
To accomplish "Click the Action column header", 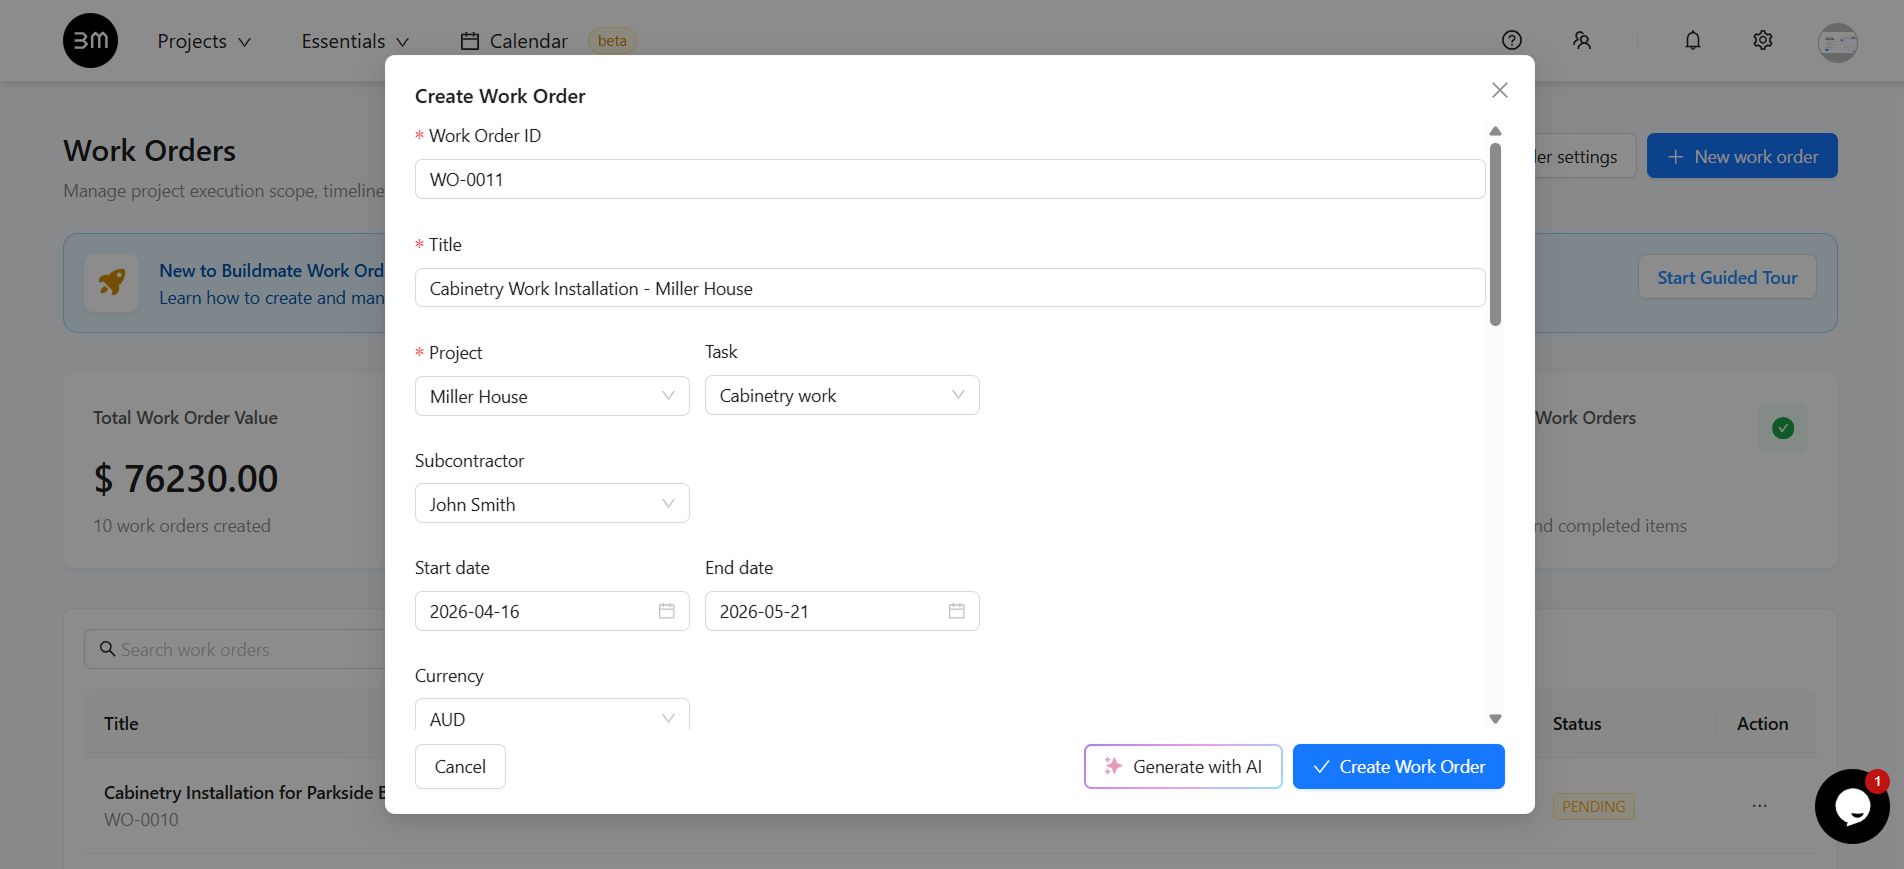I will pyautogui.click(x=1762, y=723).
